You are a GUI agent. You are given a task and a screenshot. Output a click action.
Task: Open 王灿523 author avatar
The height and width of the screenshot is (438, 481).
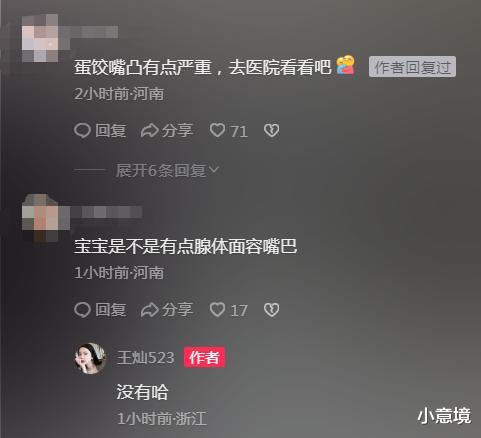click(90, 358)
